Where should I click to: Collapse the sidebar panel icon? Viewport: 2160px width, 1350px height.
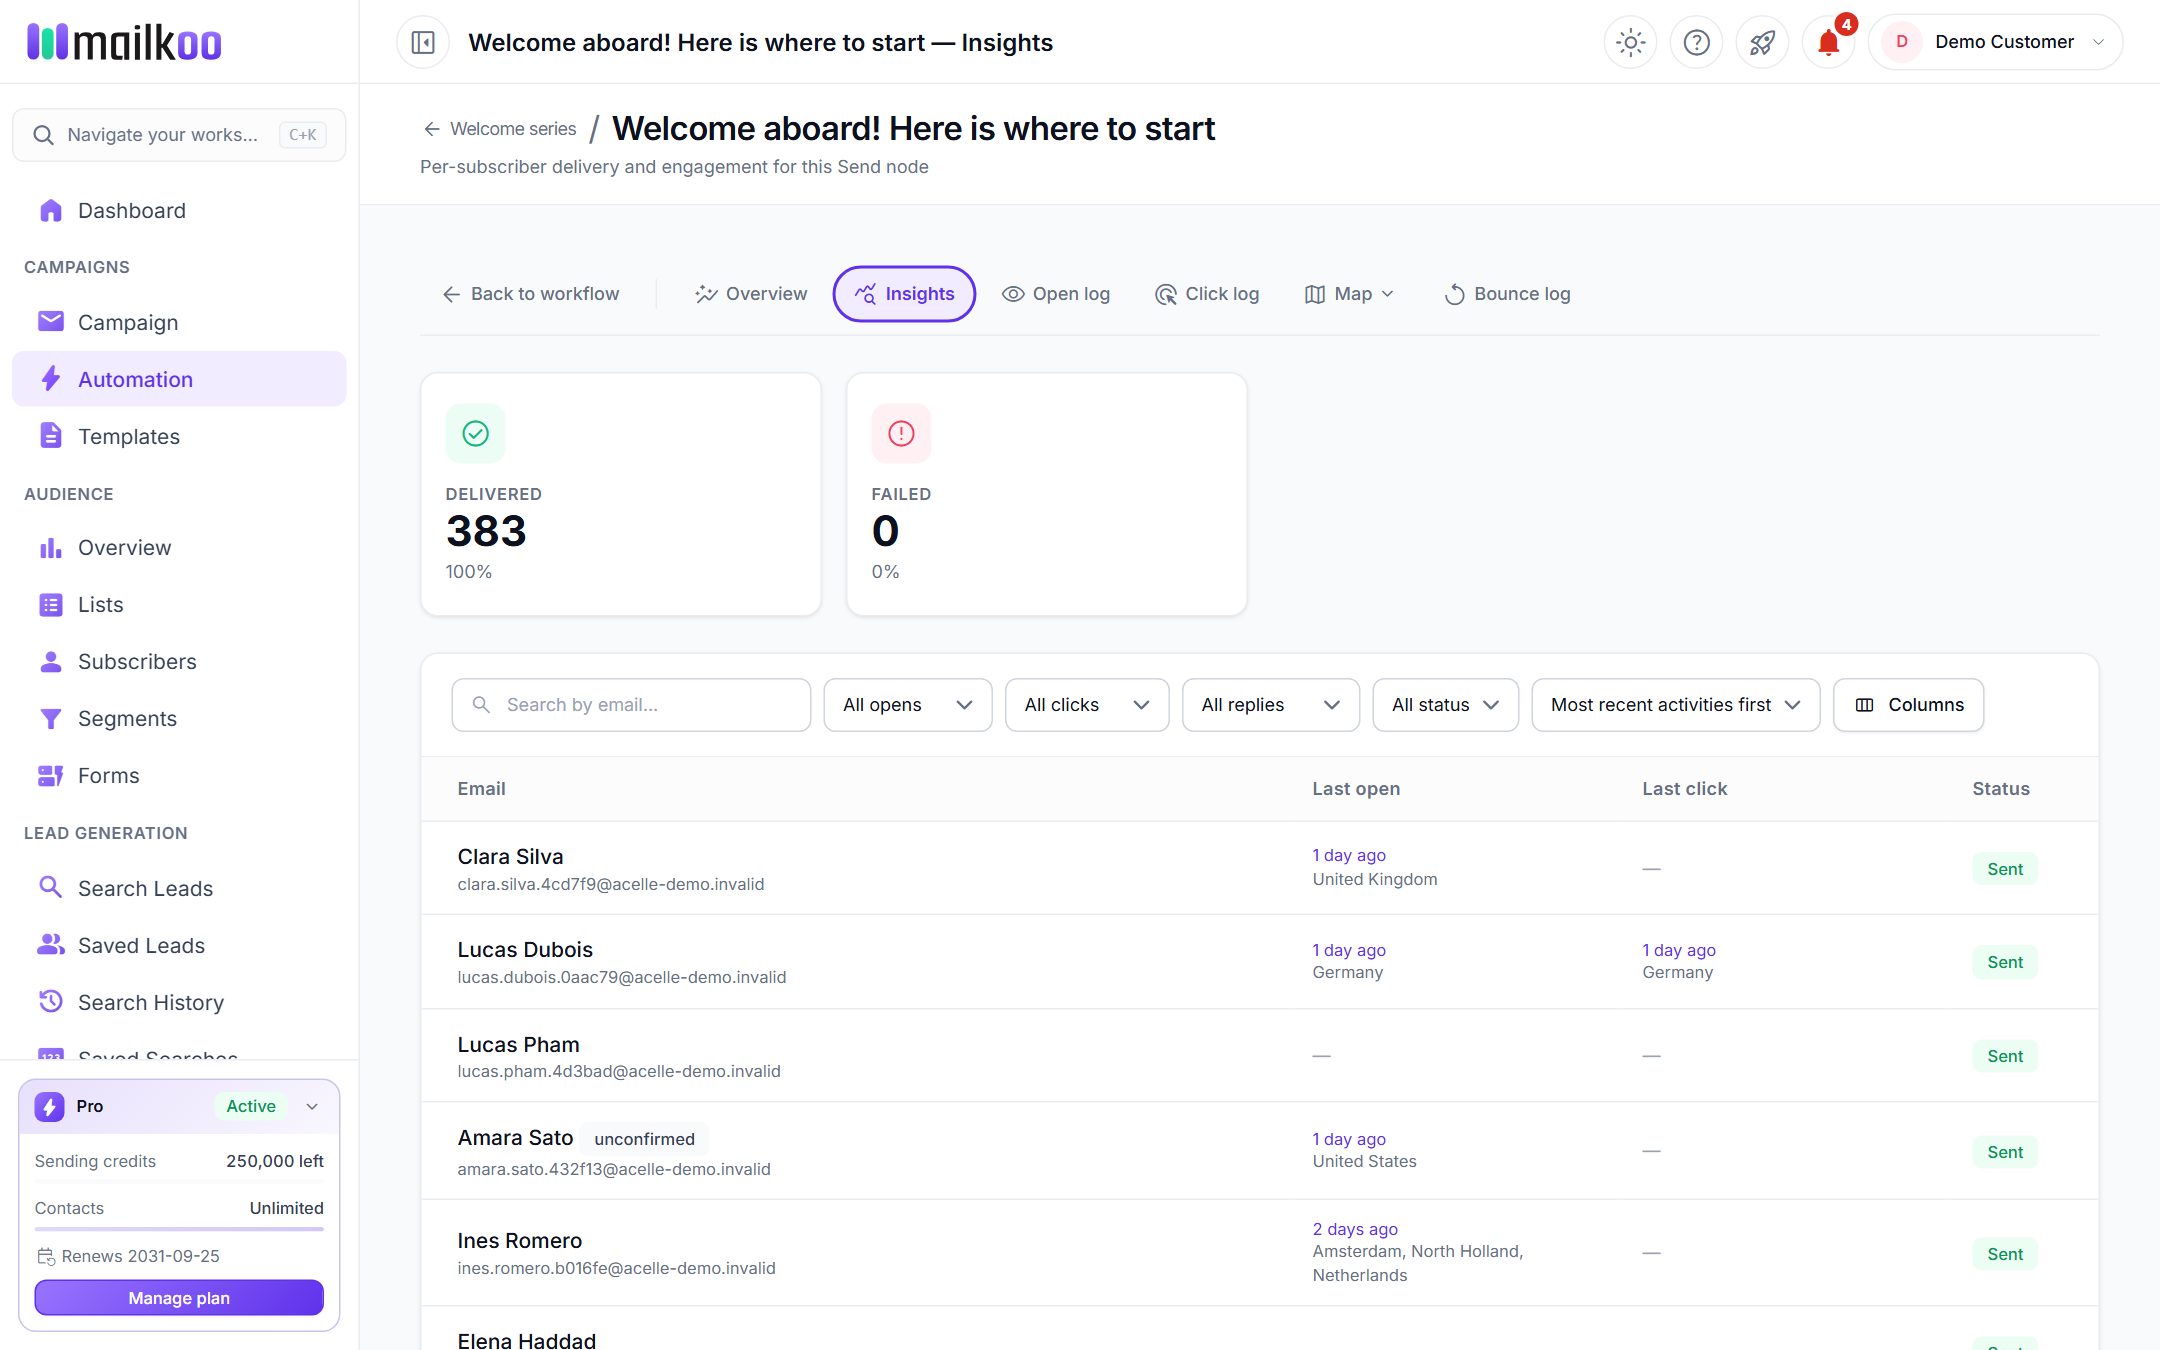(423, 42)
